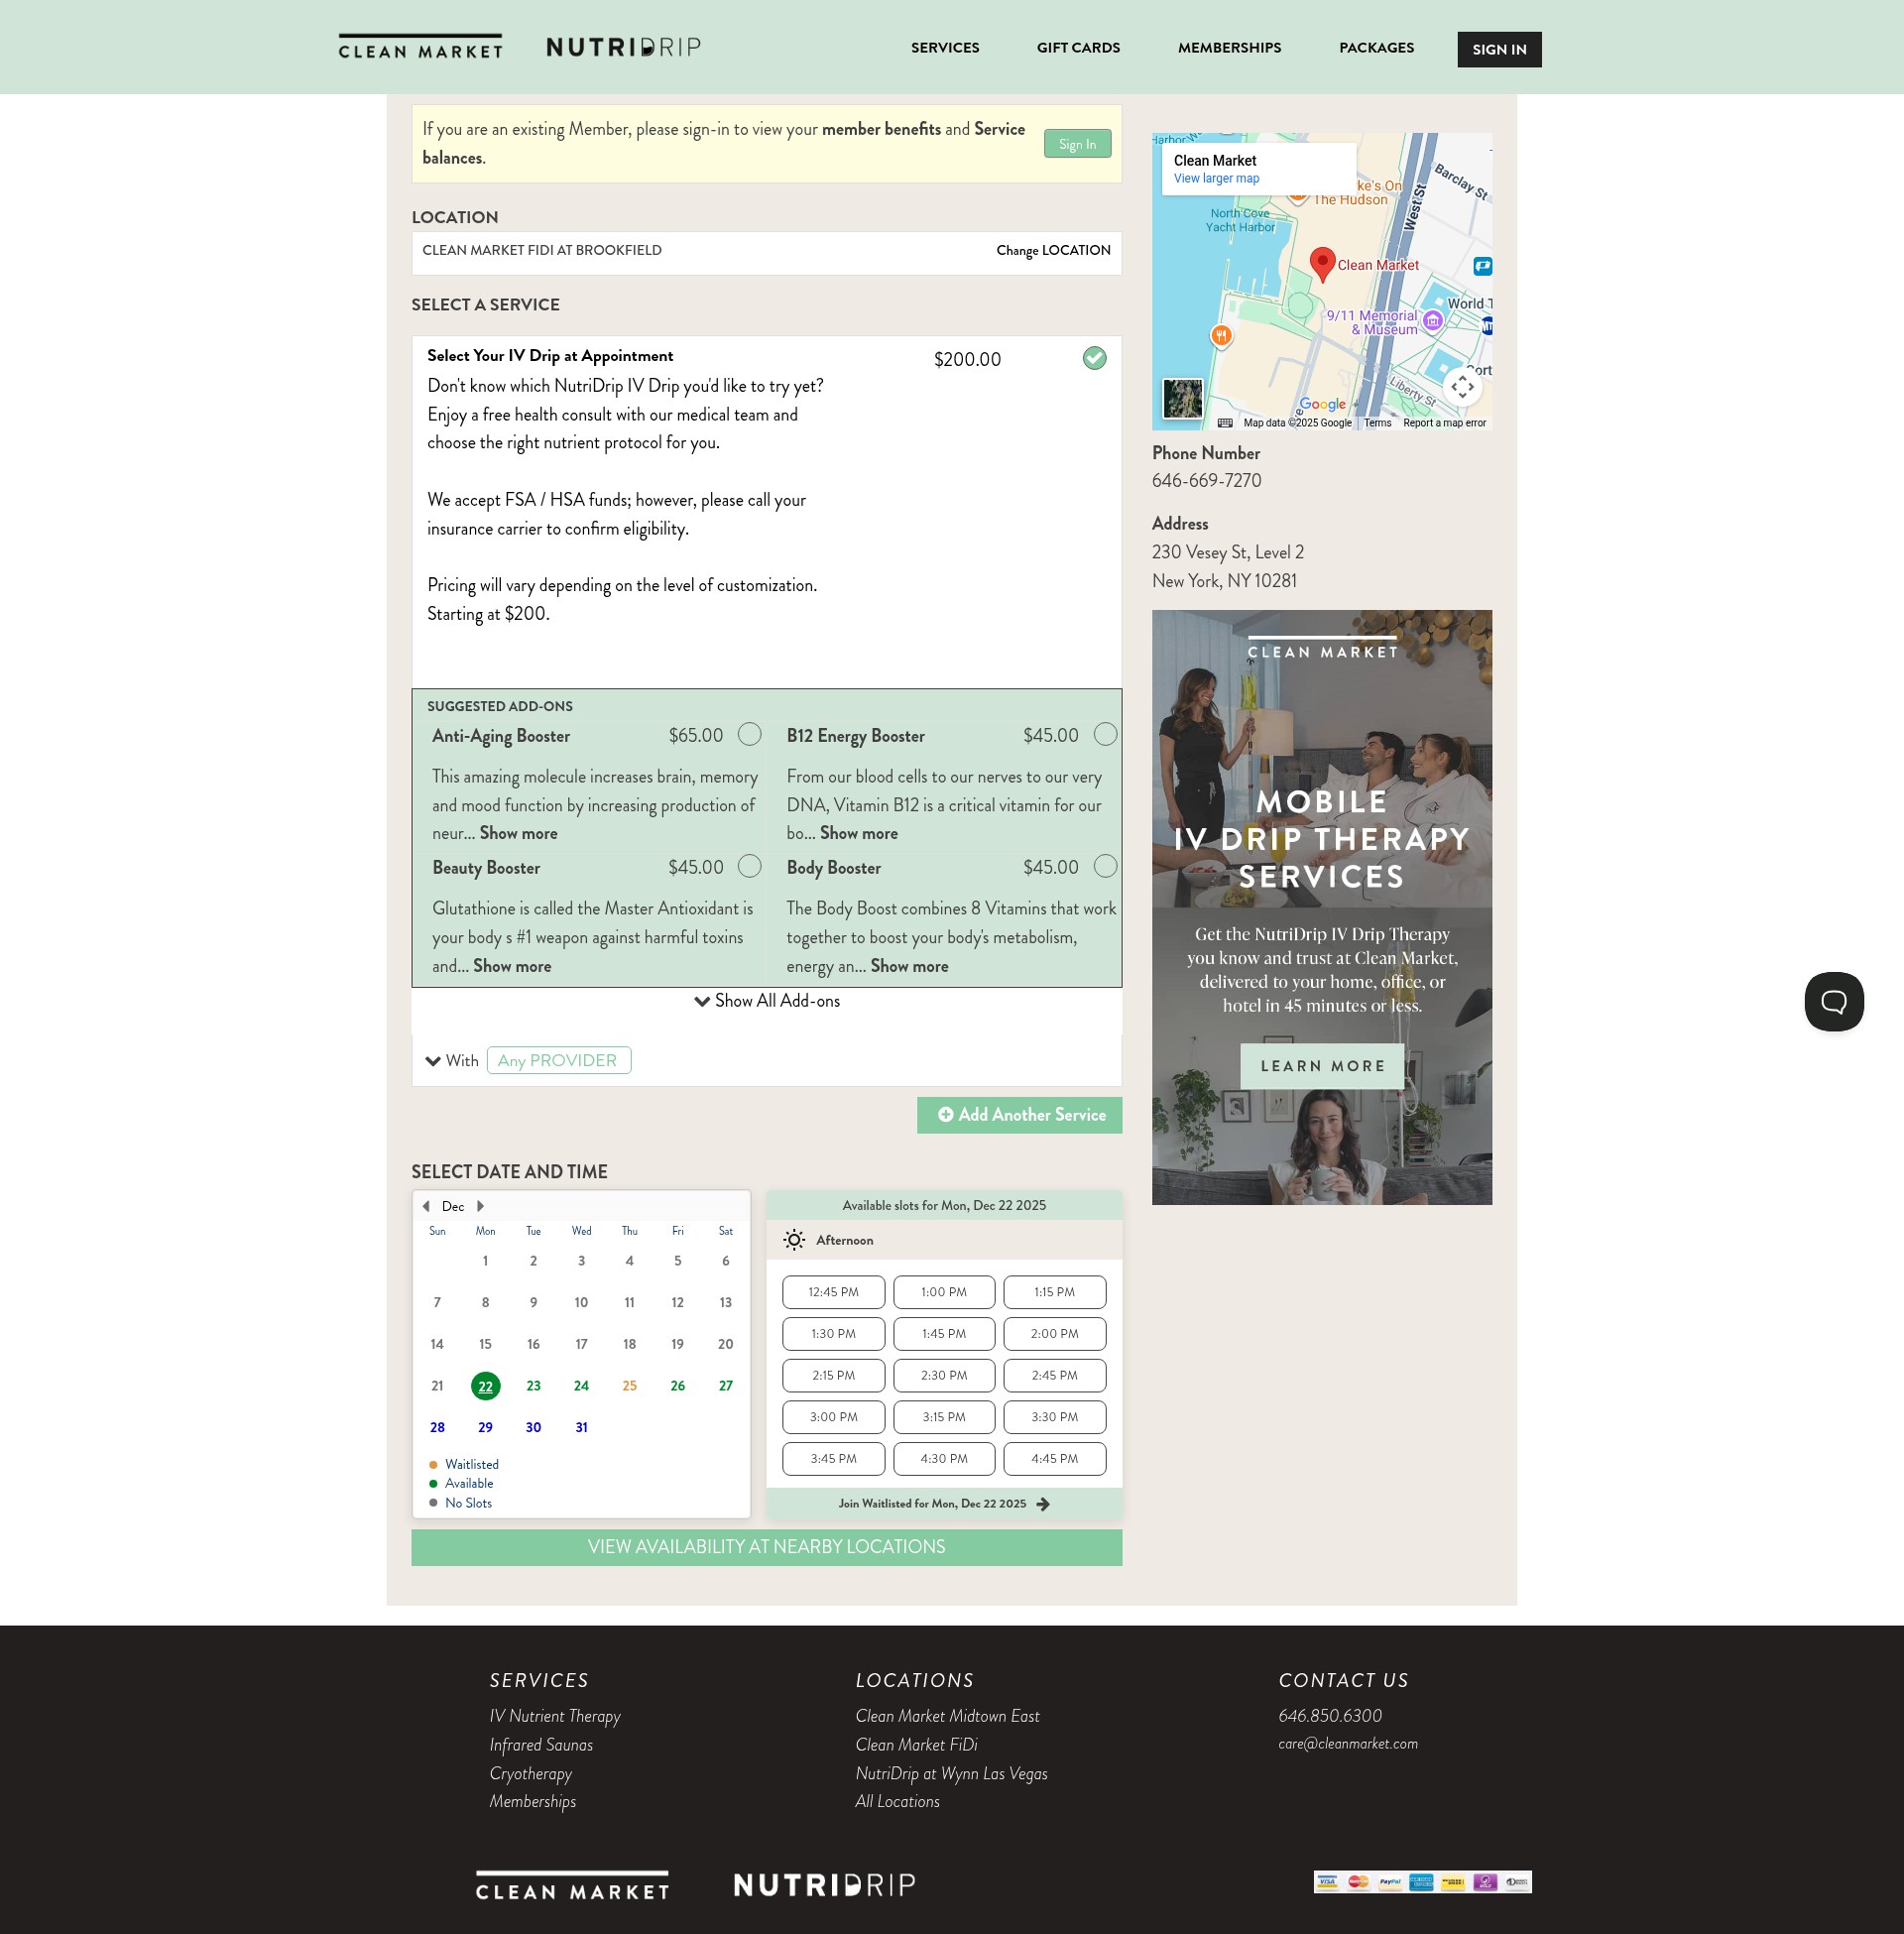View availability at nearby locations

point(766,1547)
